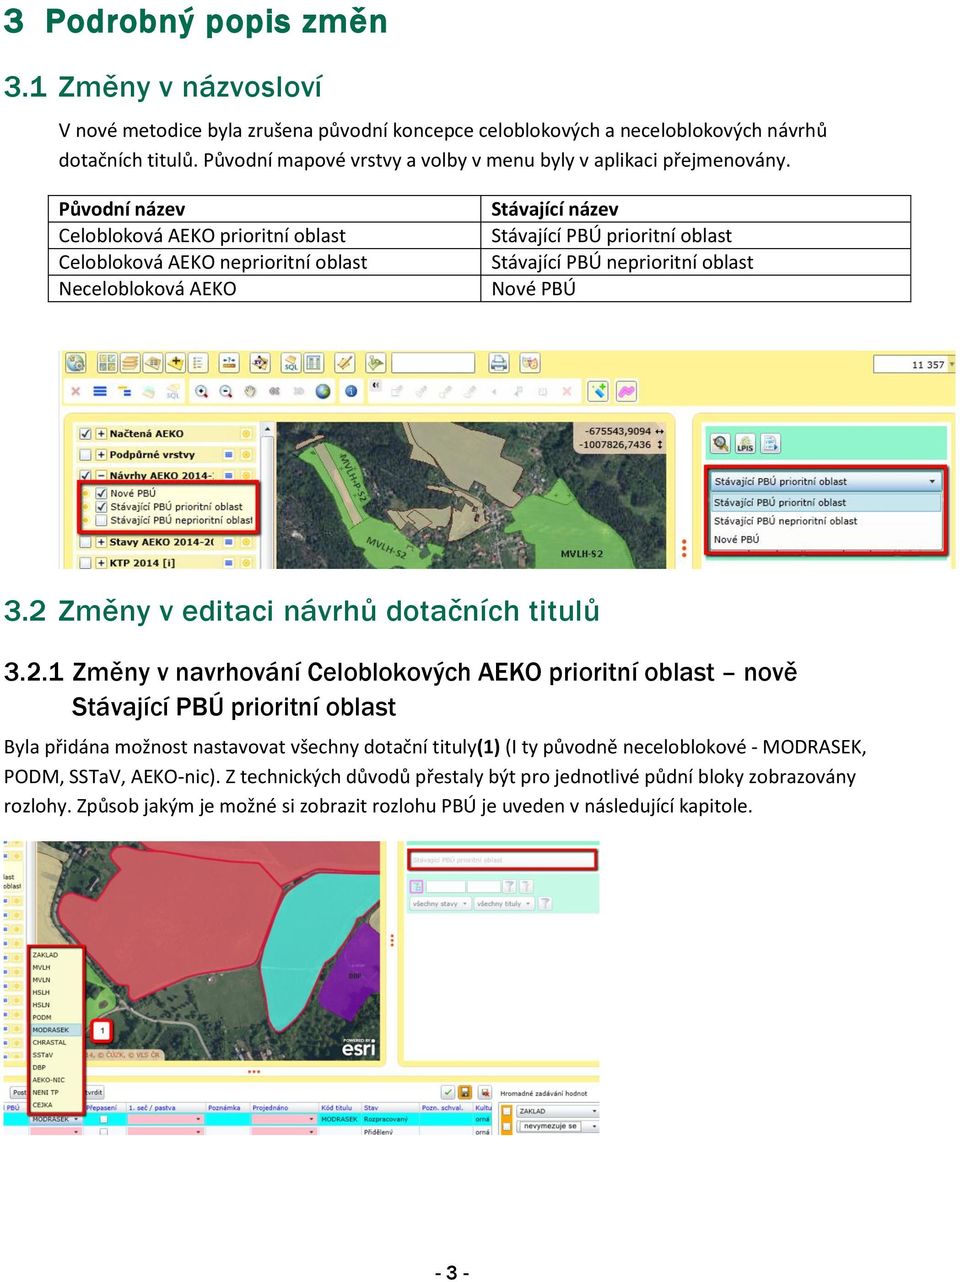Click the filter funnel icon beside všechny tituly

[x=545, y=903]
